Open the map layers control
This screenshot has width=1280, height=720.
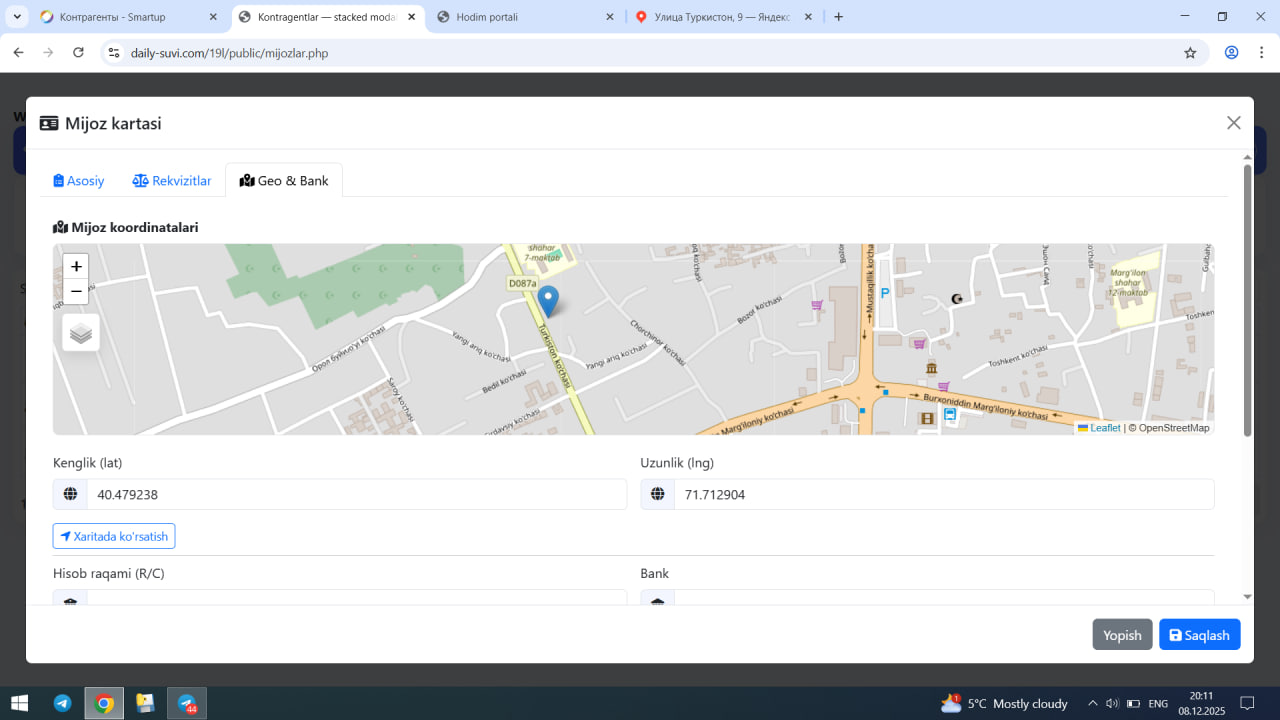tap(81, 333)
